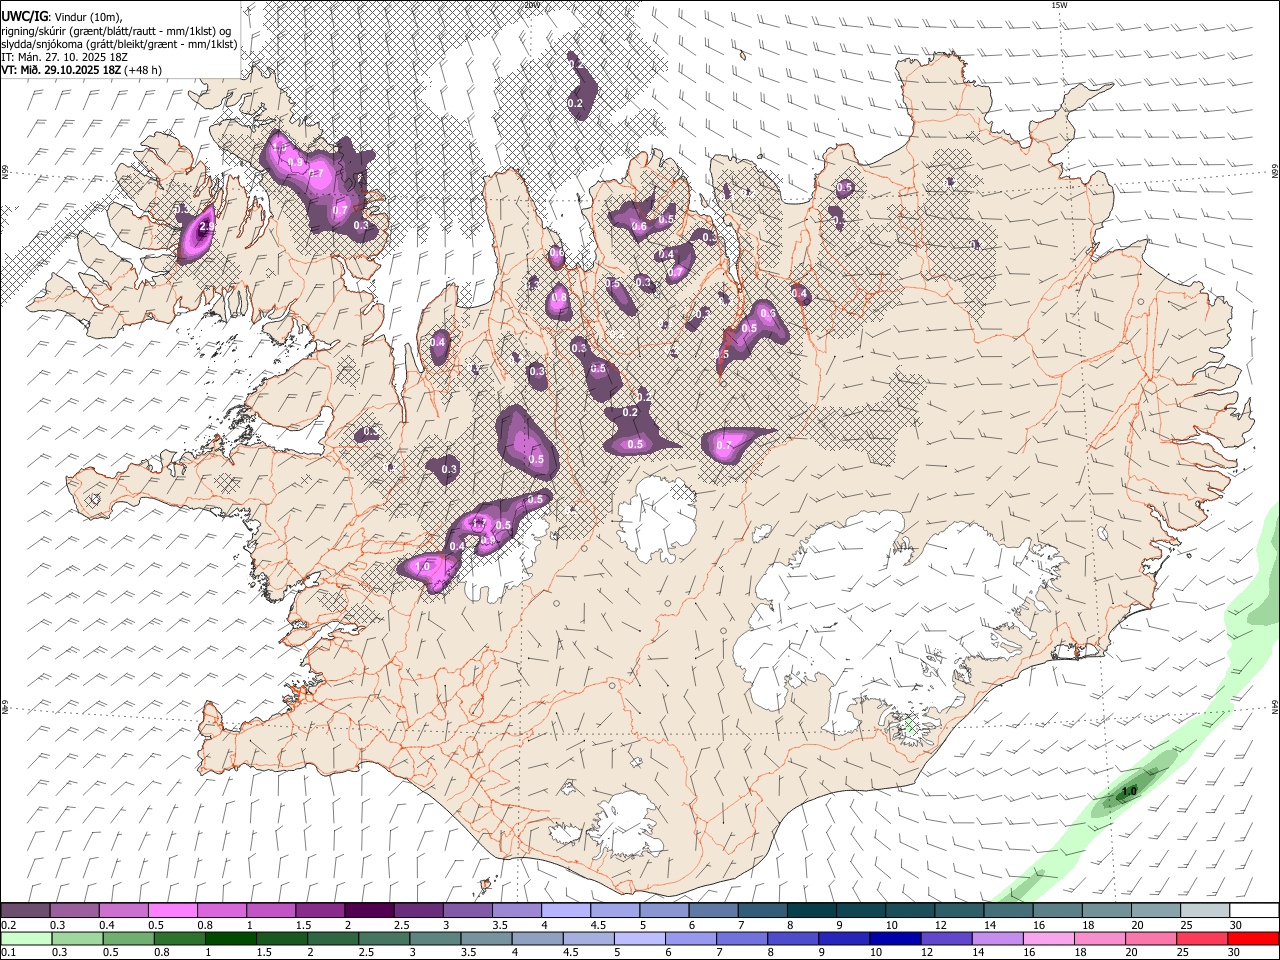Pick the pale green rain swatch labeled 0.1
Screen dimensions: 1280x960
pyautogui.click(x=26, y=938)
